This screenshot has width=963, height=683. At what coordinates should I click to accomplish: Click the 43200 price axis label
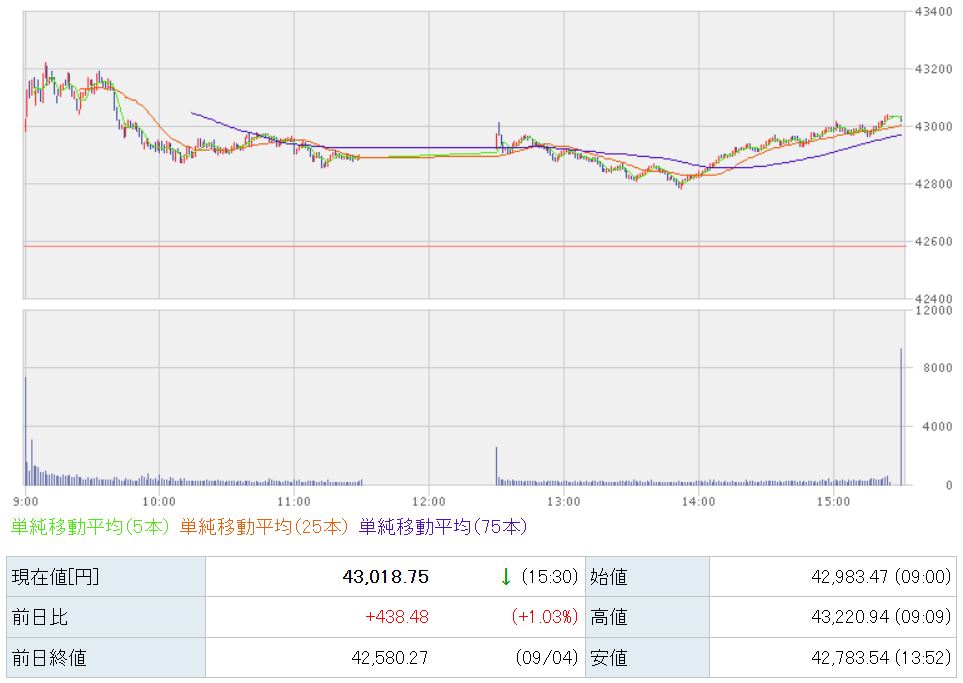point(934,69)
